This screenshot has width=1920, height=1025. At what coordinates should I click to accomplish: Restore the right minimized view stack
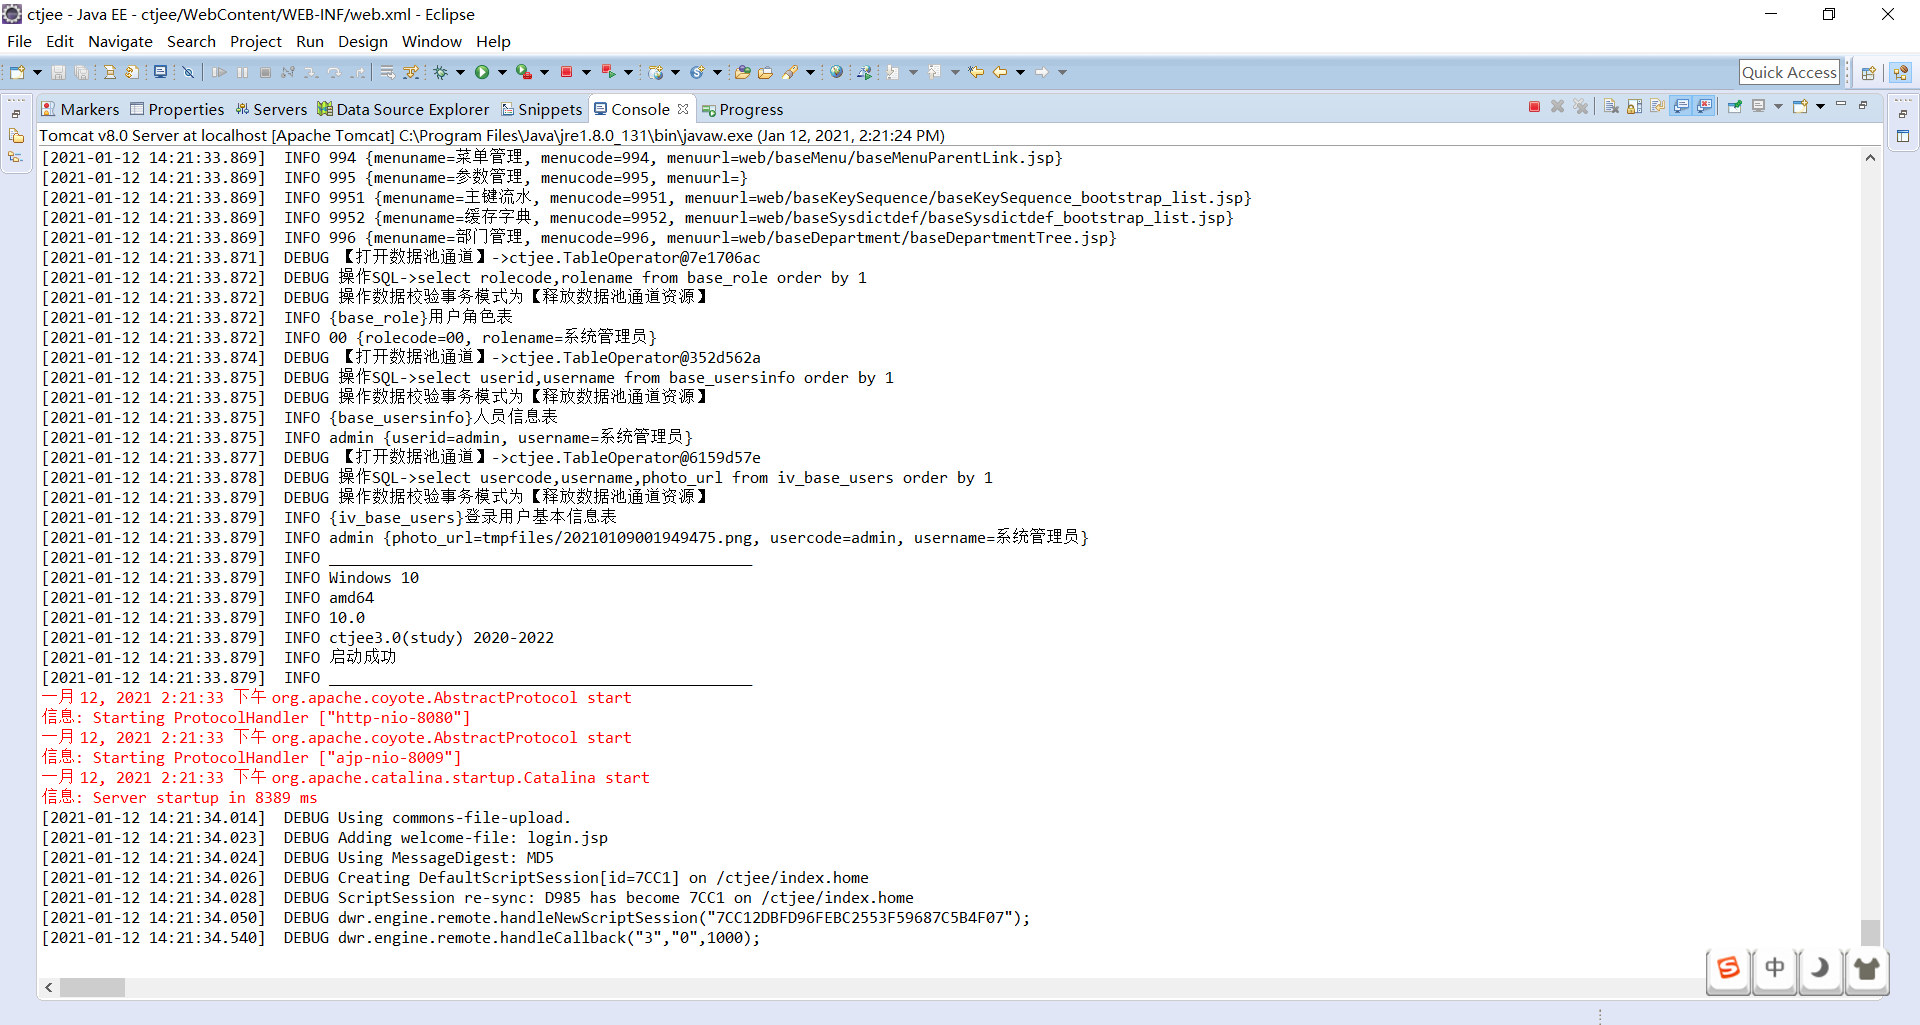pyautogui.click(x=1903, y=114)
